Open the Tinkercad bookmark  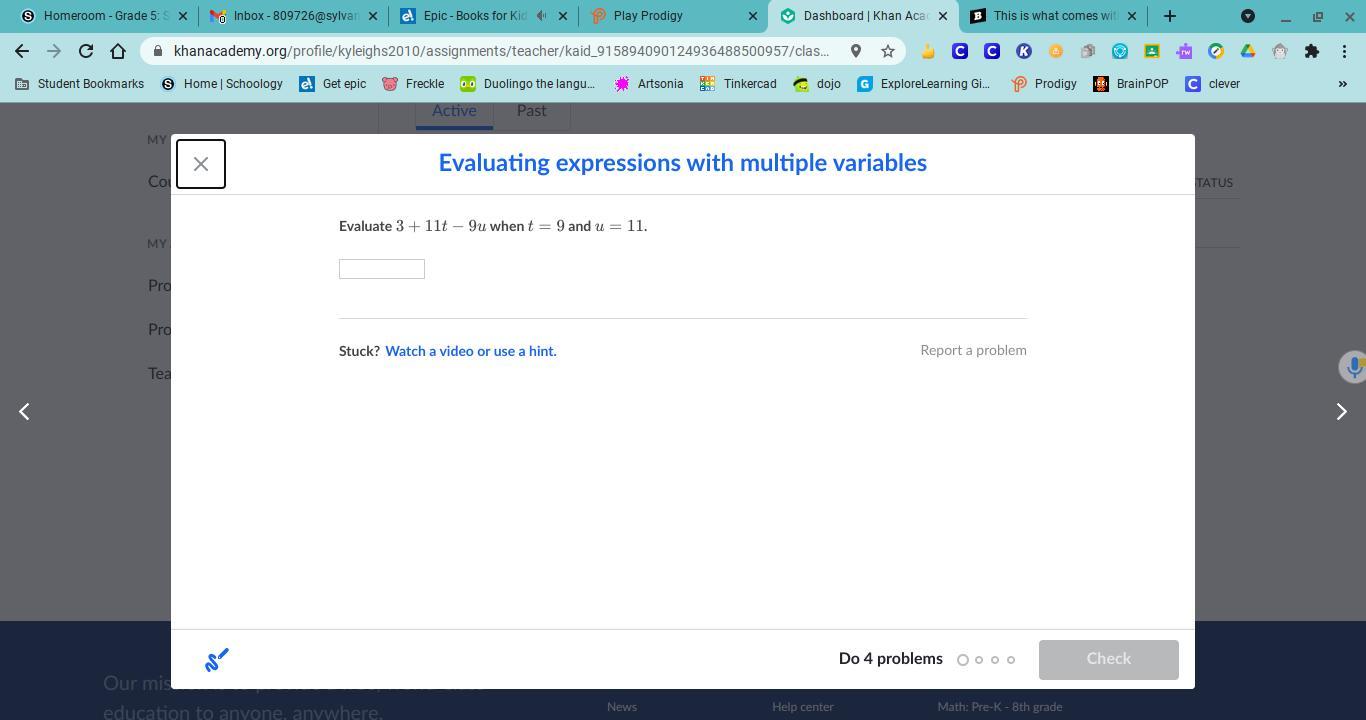click(x=738, y=84)
